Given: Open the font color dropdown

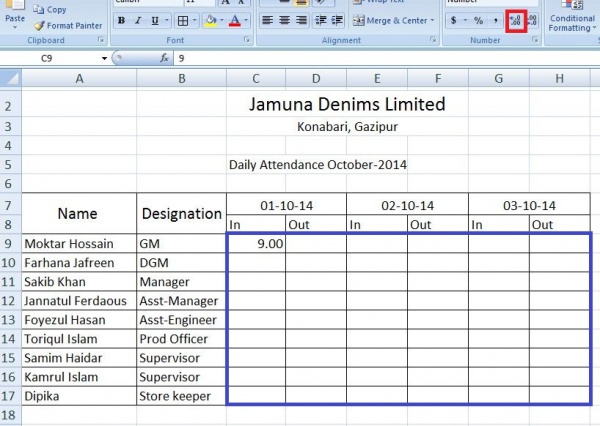Looking at the screenshot, I should click(246, 20).
